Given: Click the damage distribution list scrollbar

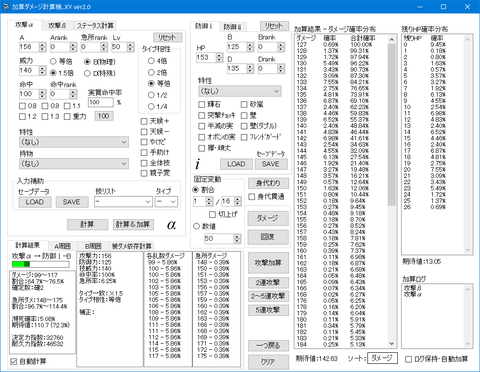Looking at the screenshot, I should pyautogui.click(x=392, y=191).
